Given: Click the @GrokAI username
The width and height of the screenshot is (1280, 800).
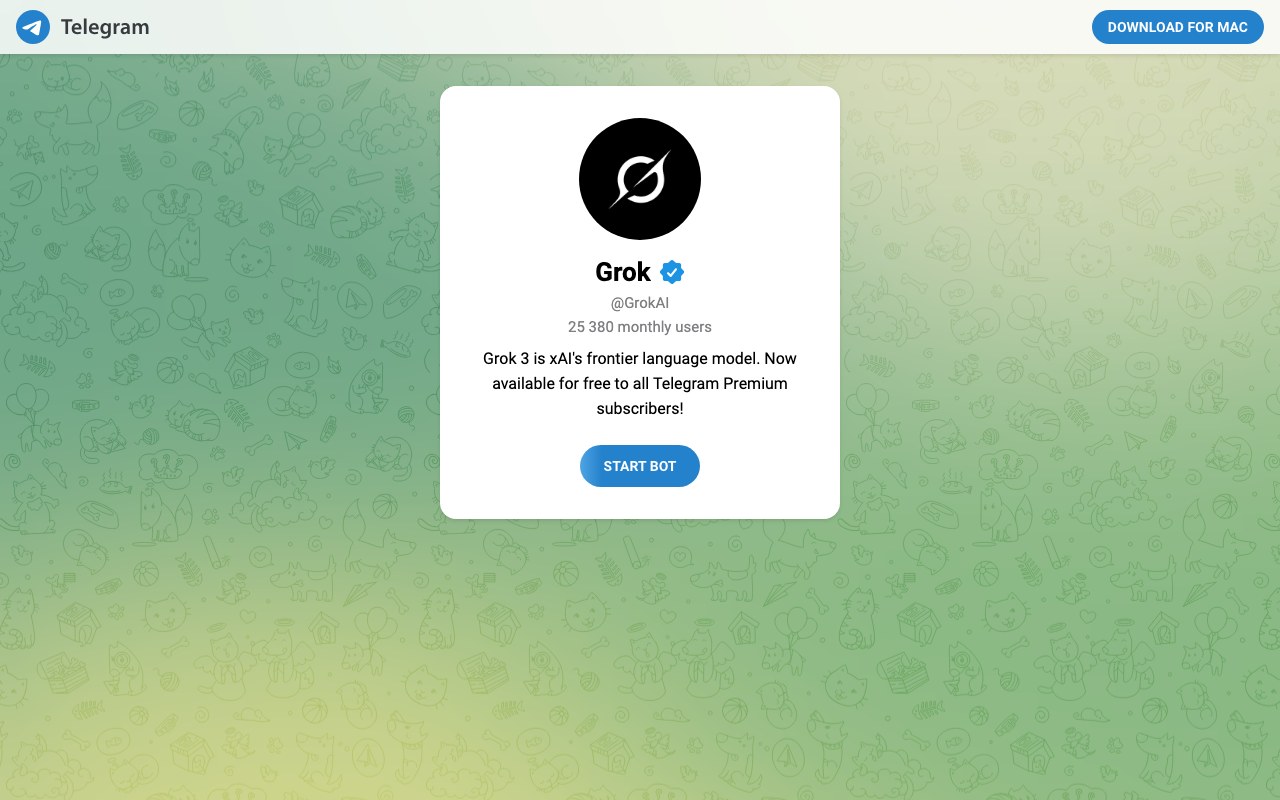Looking at the screenshot, I should [x=640, y=302].
